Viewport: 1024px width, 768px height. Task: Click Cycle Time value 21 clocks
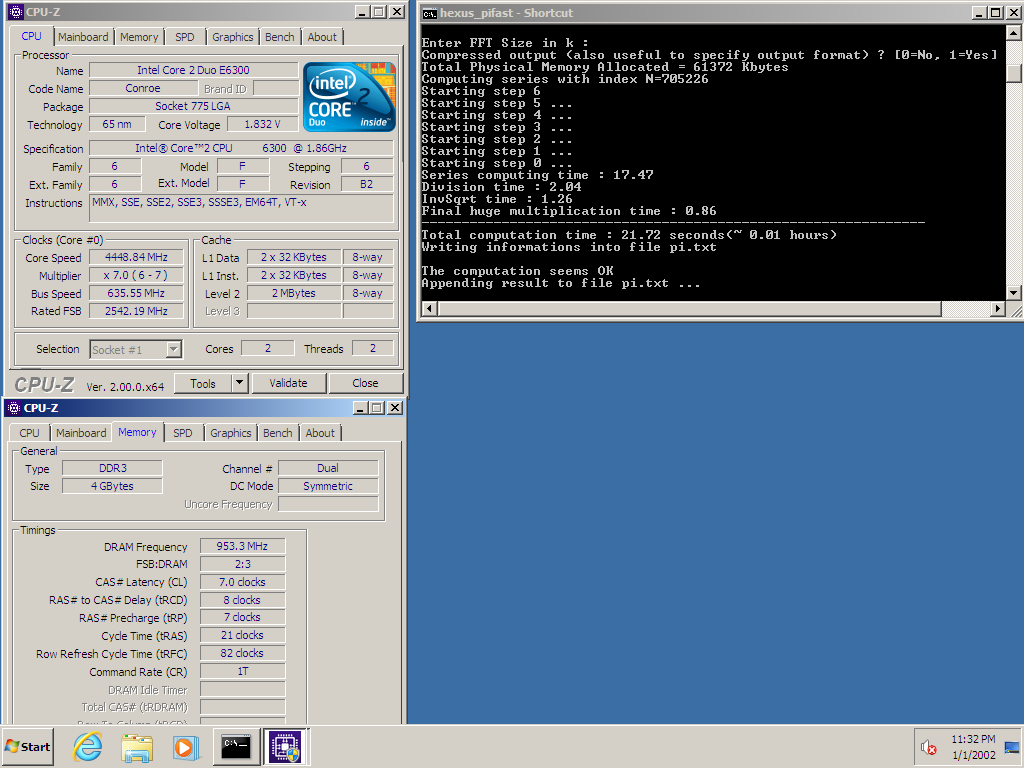click(242, 635)
